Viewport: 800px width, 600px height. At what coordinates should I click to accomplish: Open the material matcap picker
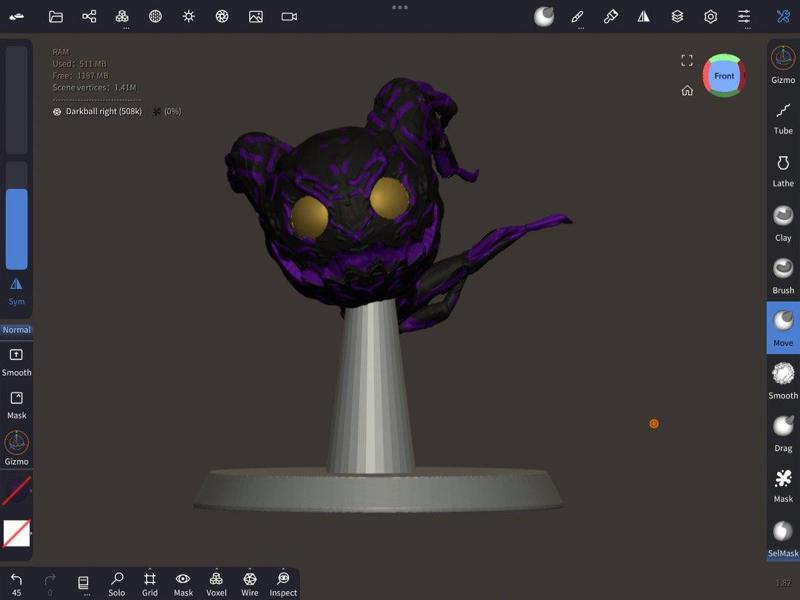(x=545, y=16)
